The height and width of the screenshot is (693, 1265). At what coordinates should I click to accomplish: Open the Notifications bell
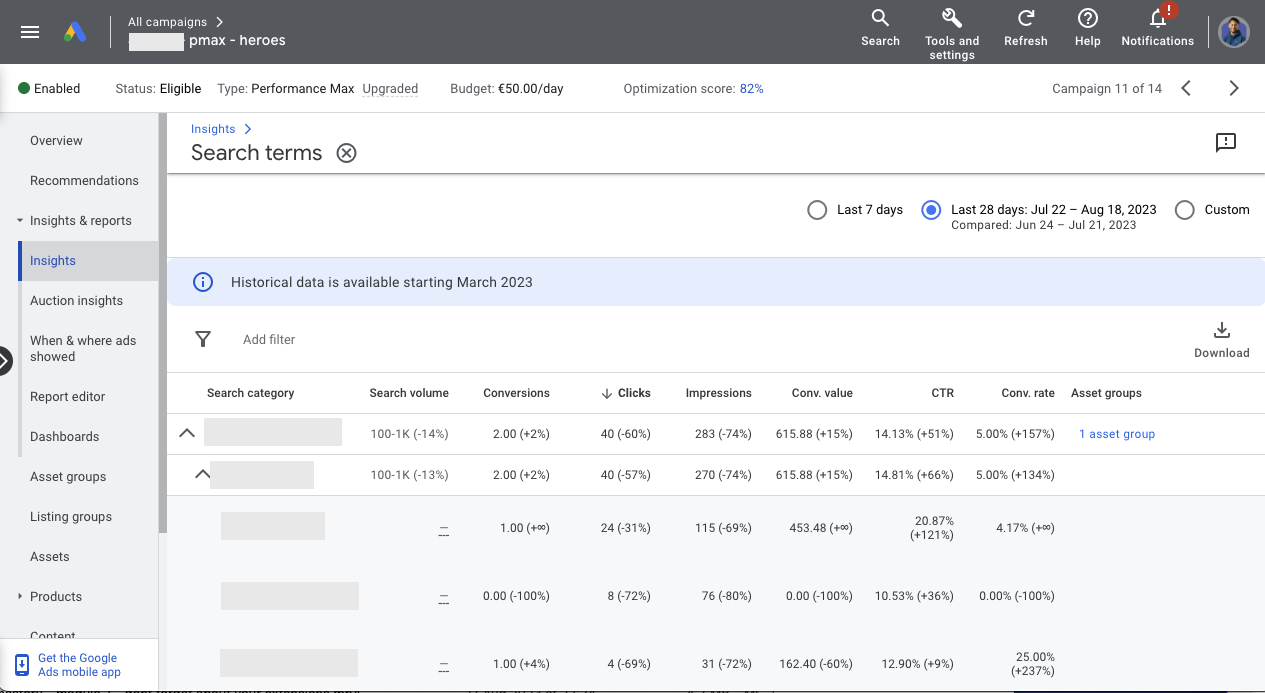1157,19
